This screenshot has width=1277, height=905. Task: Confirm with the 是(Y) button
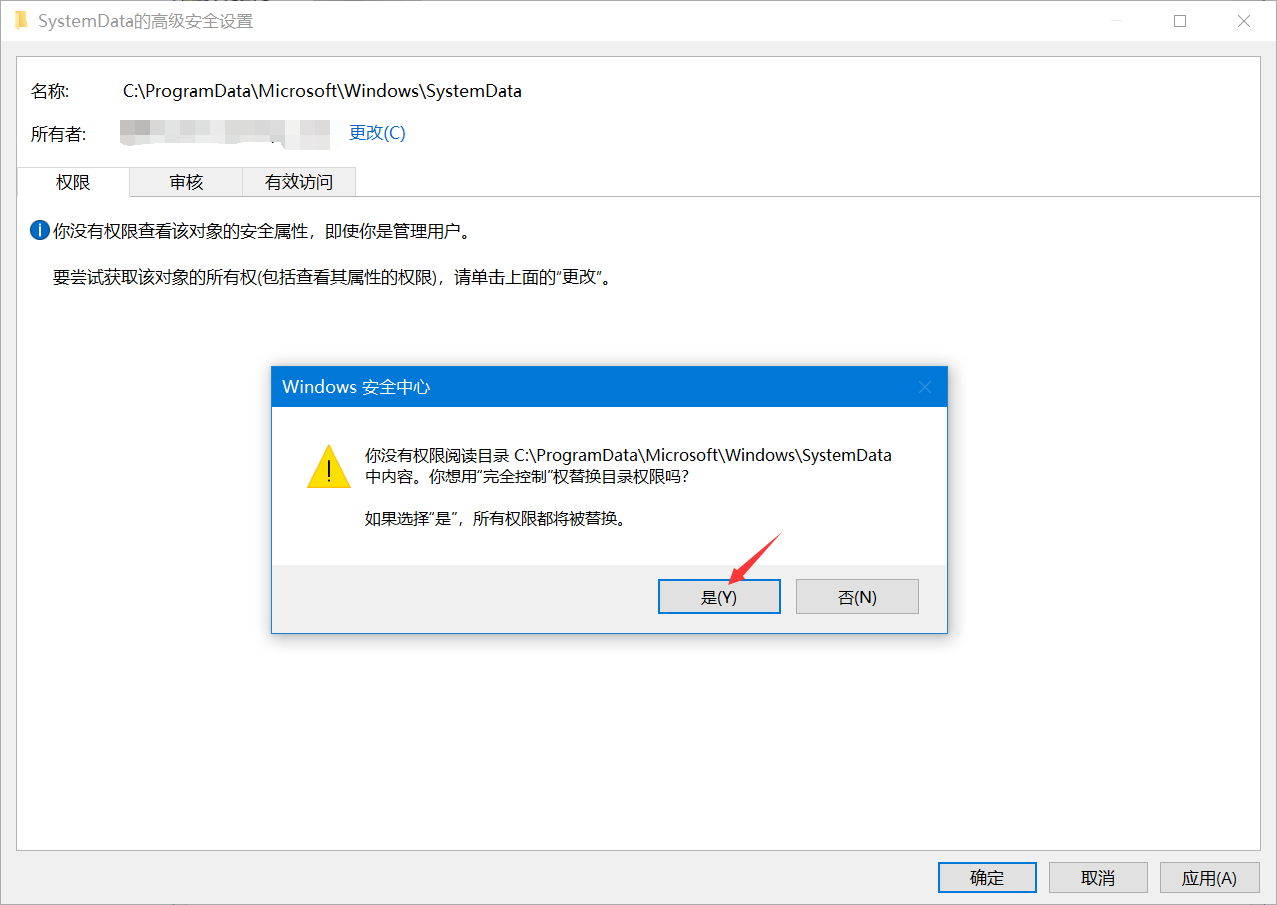[719, 597]
